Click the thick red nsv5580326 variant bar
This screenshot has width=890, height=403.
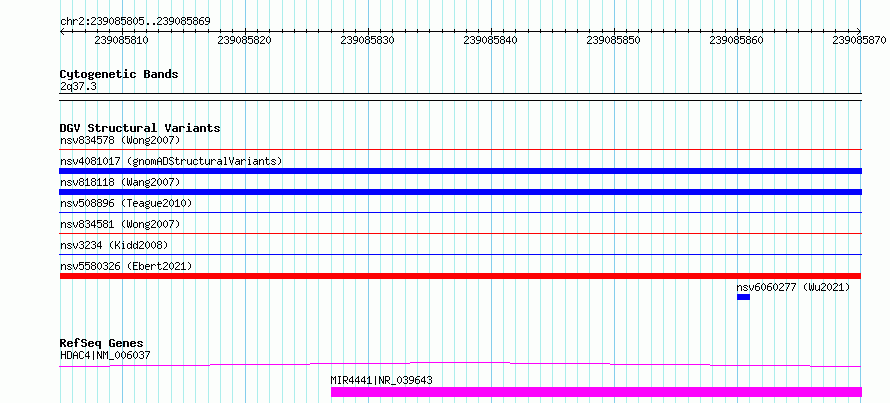coord(460,276)
